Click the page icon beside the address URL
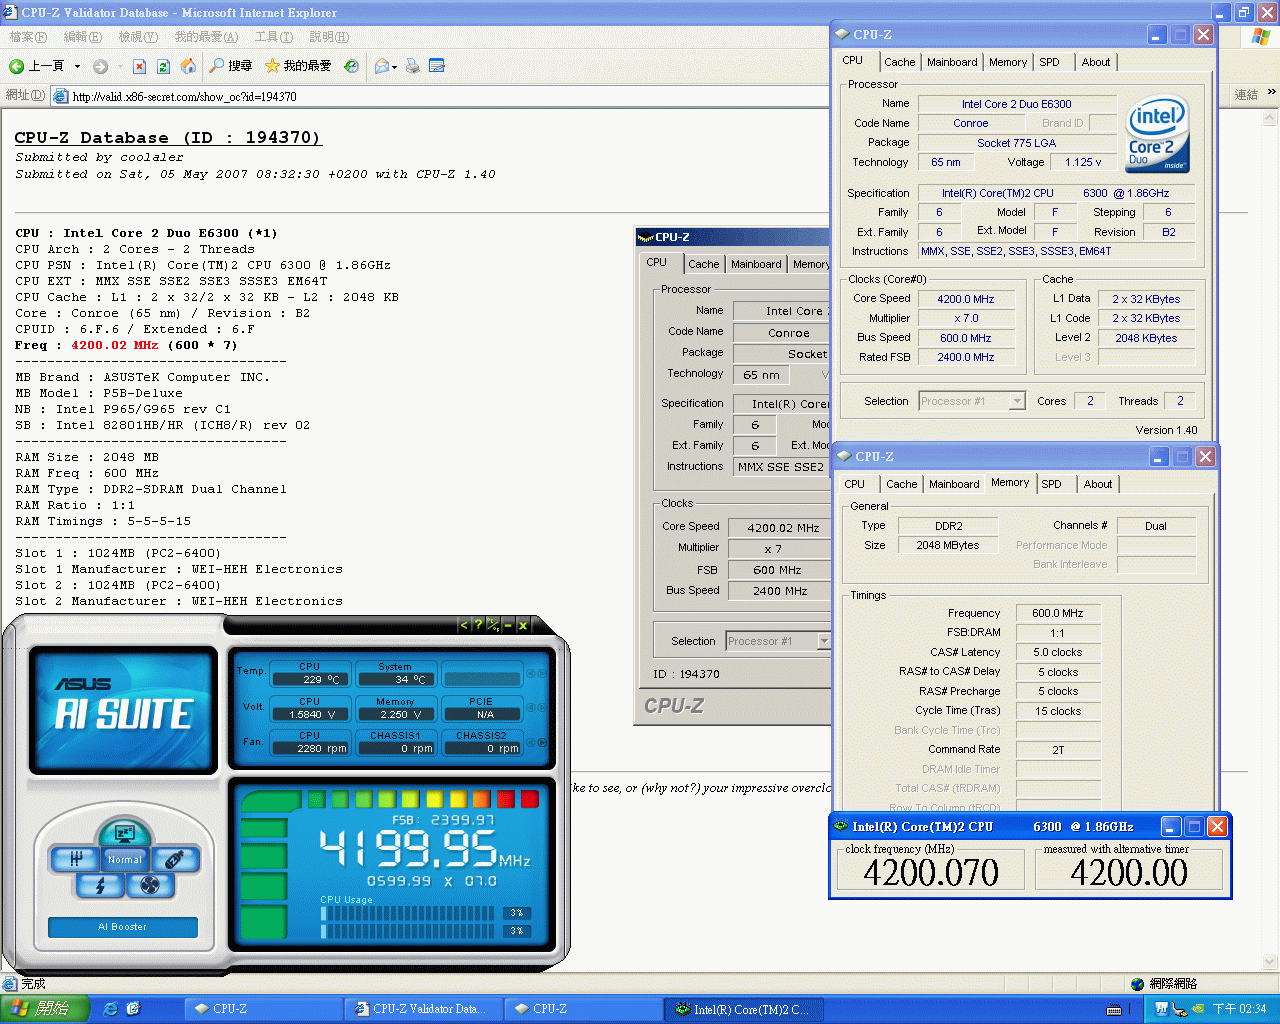 coord(60,96)
